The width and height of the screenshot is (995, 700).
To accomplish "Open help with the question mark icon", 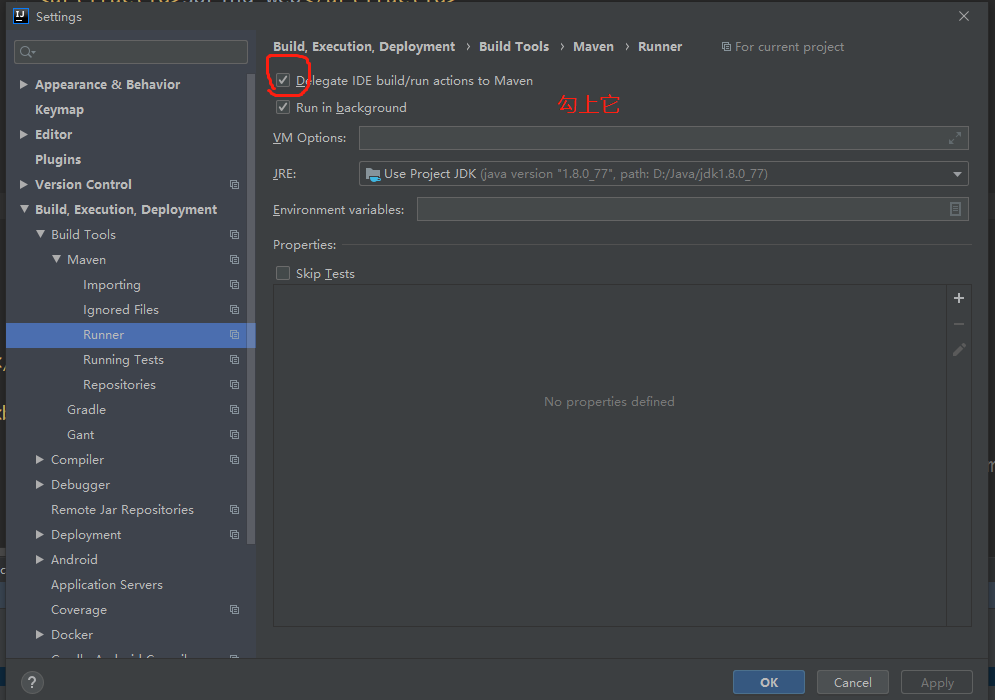I will coord(31,682).
